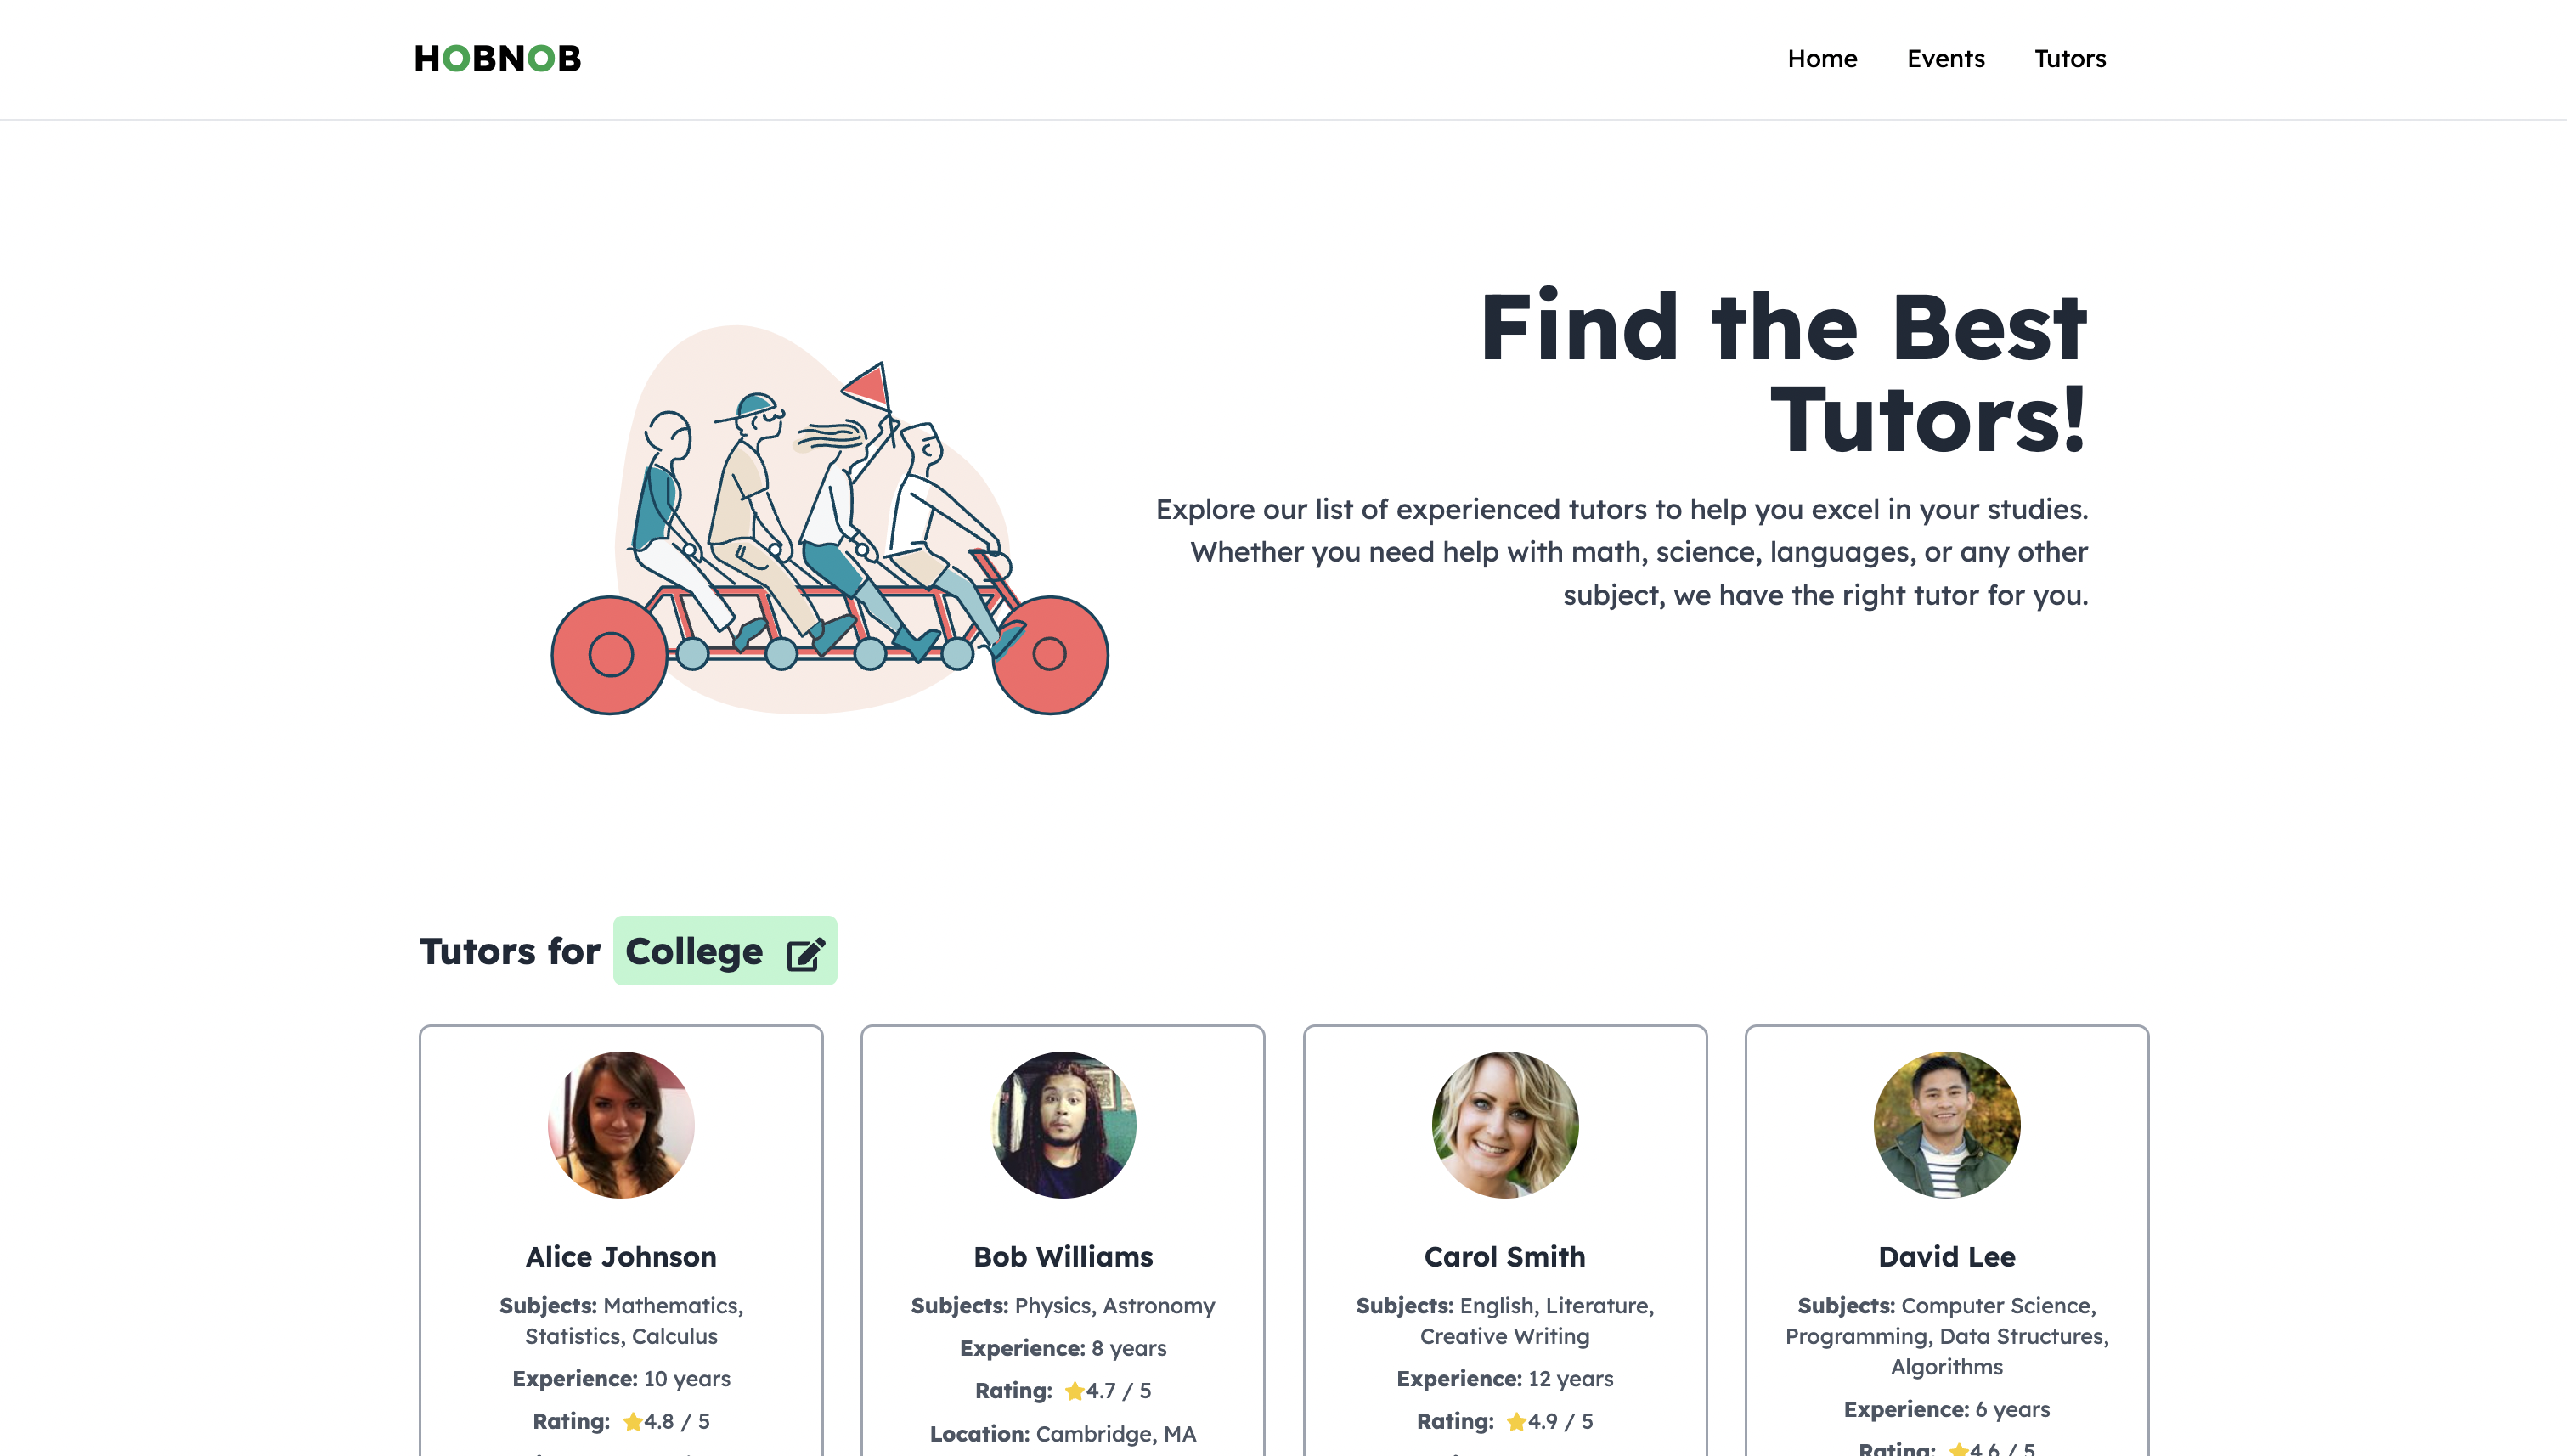Image resolution: width=2567 pixels, height=1456 pixels.
Task: Go to the Events page
Action: (1945, 59)
